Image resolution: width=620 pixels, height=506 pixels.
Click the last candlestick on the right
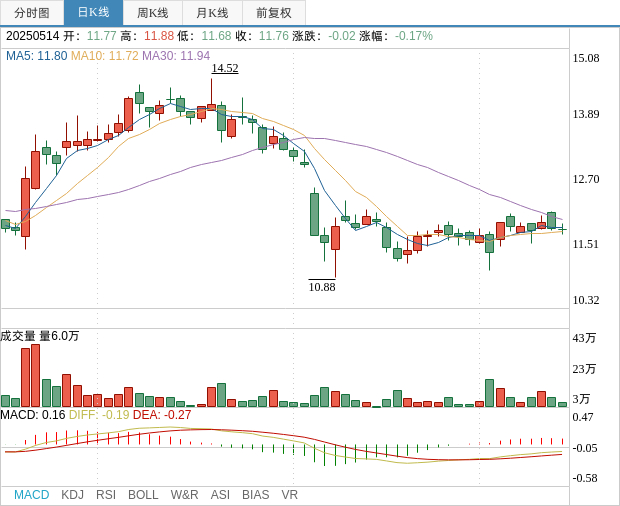pos(562,229)
